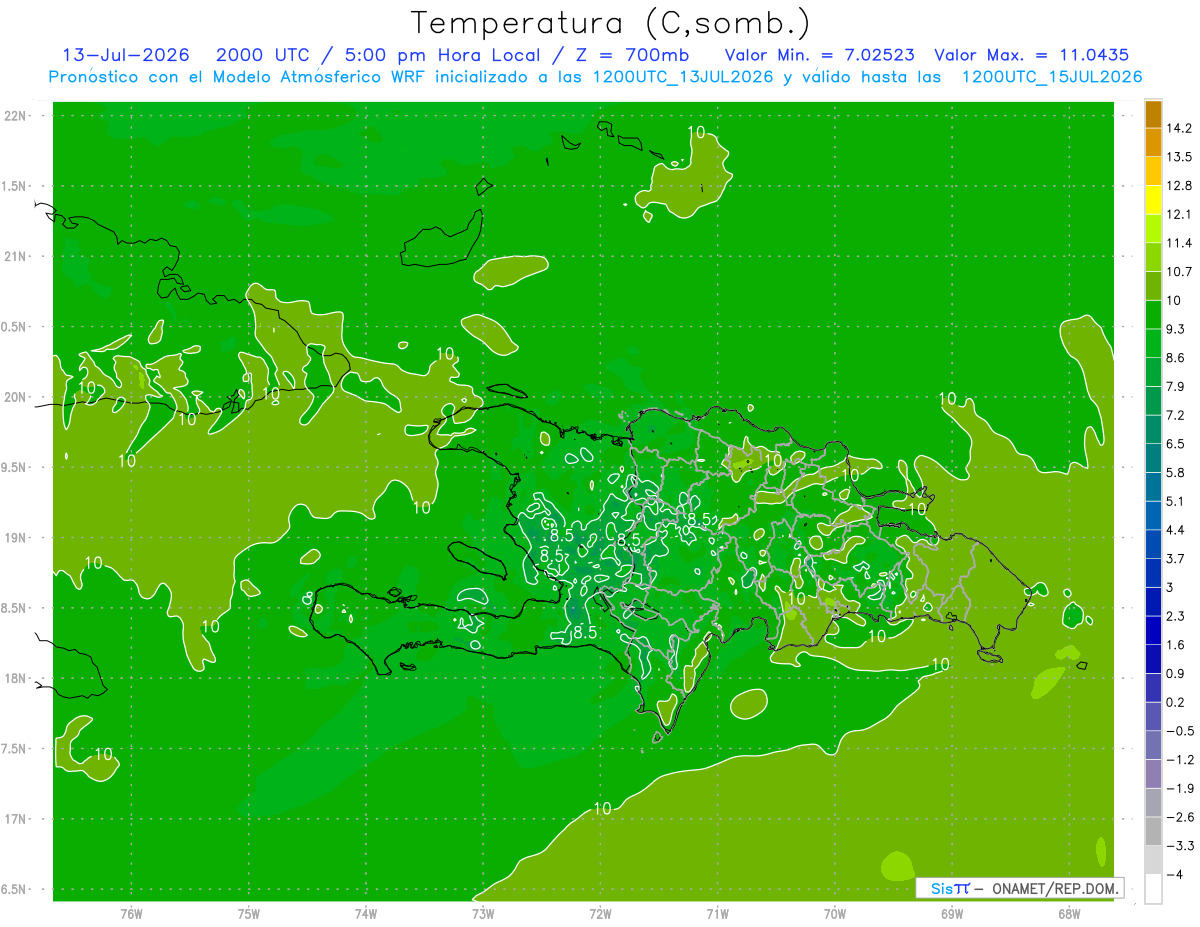Select the "Valor Max. = 11.0435" text
Viewport: 1200px width, 927px height.
[x=1032, y=55]
